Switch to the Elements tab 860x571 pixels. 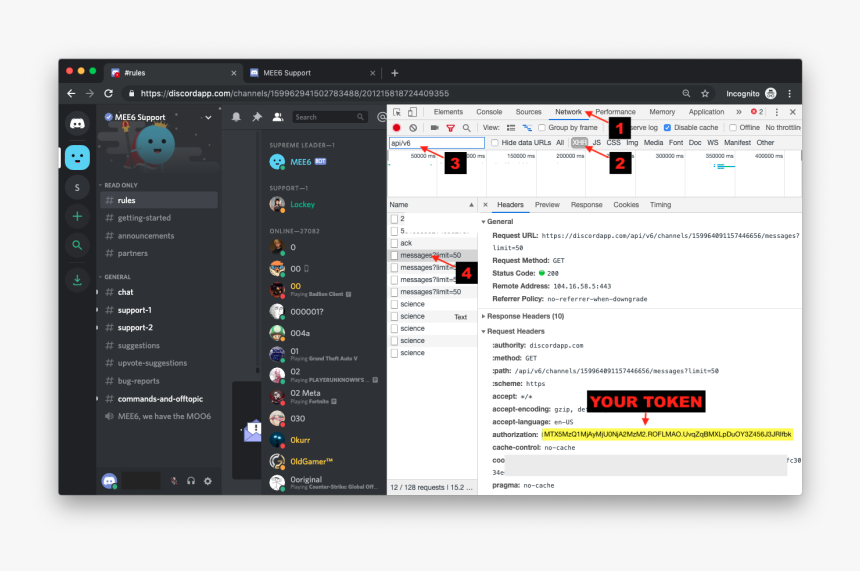tap(448, 112)
